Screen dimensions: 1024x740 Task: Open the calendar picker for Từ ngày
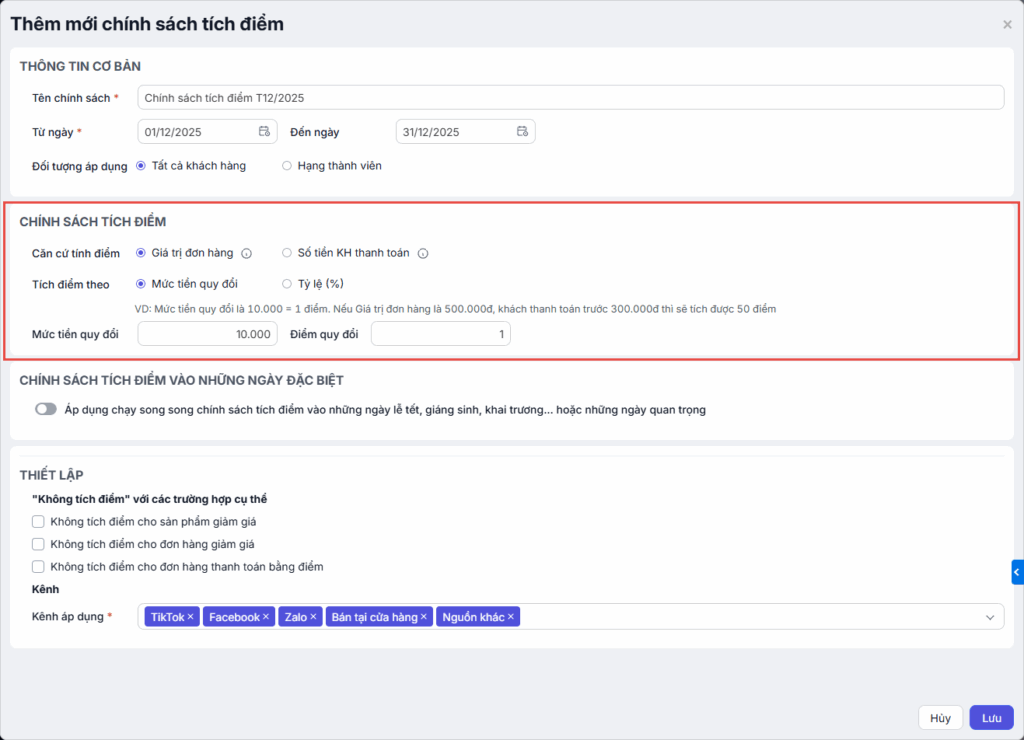(x=264, y=132)
